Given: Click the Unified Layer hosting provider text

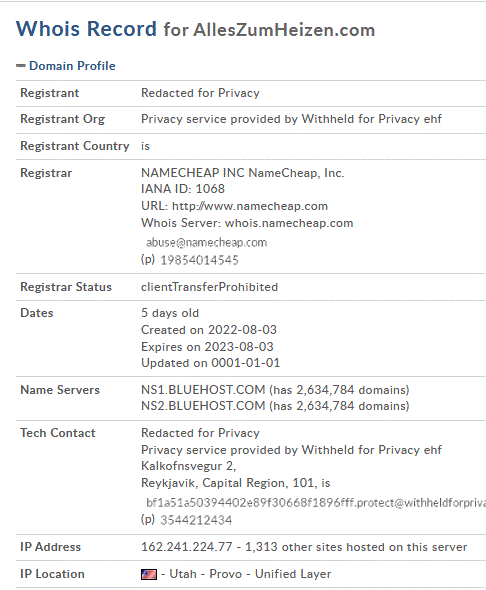Looking at the screenshot, I should (x=293, y=574).
